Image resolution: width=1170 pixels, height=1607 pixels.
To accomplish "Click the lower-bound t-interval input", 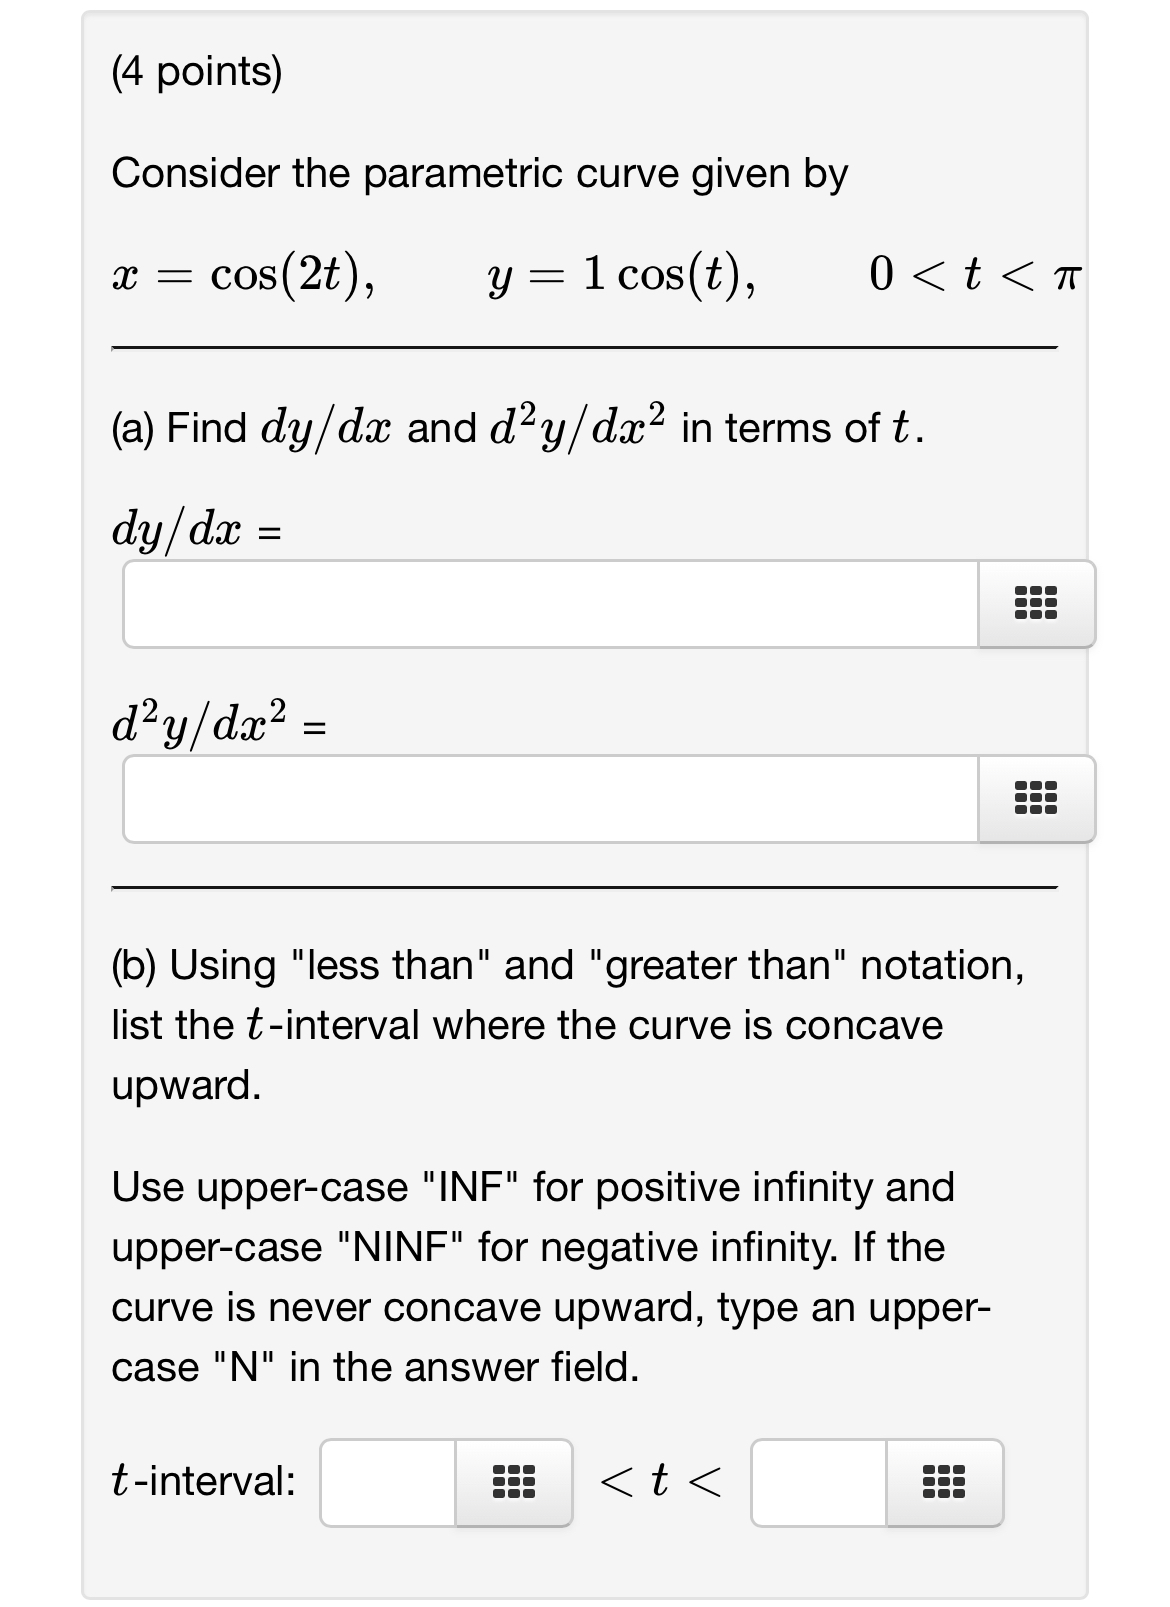I will pos(390,1485).
